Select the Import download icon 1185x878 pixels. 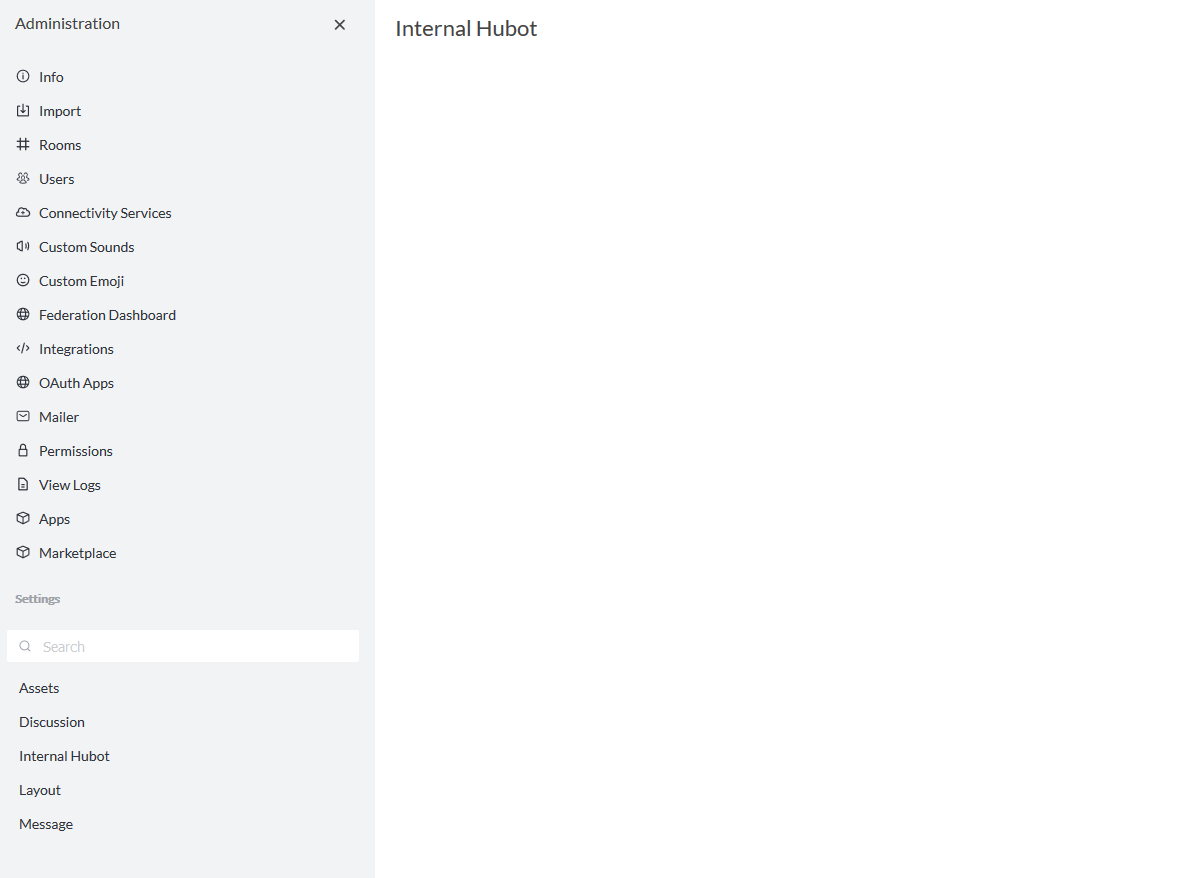click(x=22, y=110)
